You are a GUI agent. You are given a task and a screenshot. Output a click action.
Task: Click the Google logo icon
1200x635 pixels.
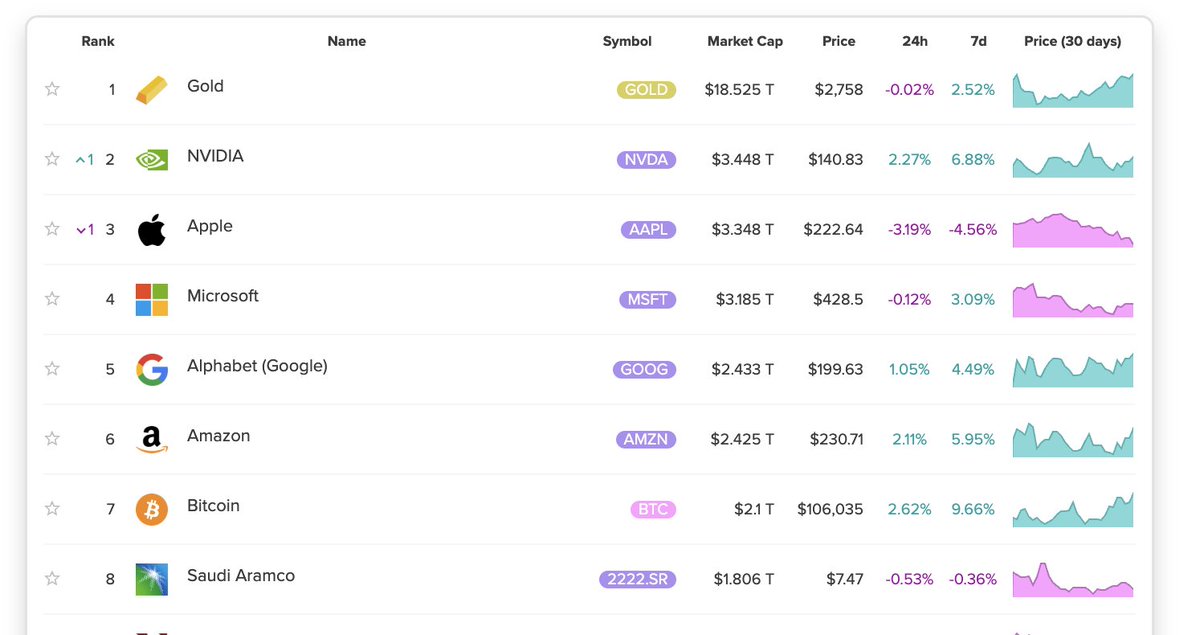click(152, 369)
